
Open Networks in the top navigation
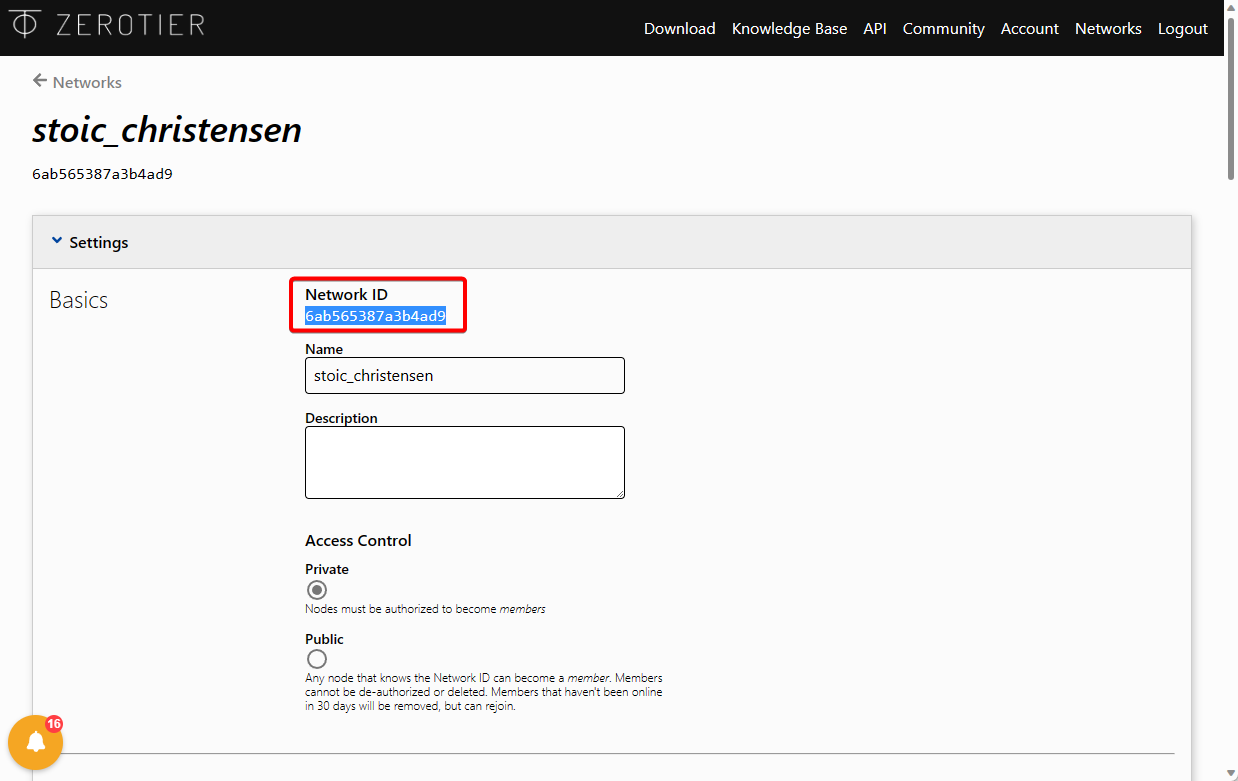(1108, 28)
